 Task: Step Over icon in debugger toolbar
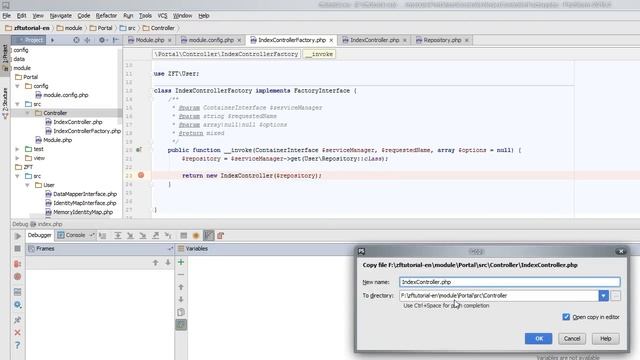click(x=118, y=236)
